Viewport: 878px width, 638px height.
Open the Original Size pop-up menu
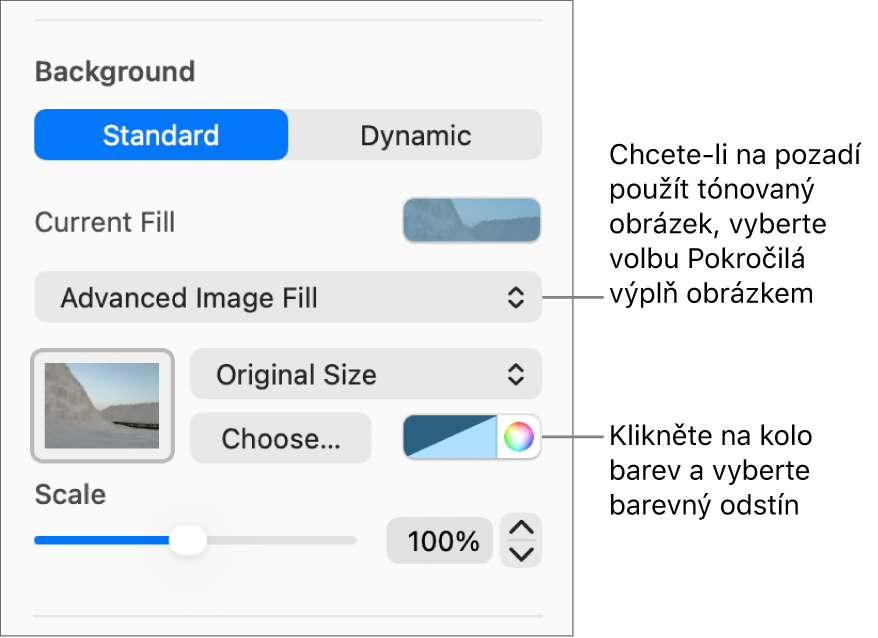[x=365, y=375]
